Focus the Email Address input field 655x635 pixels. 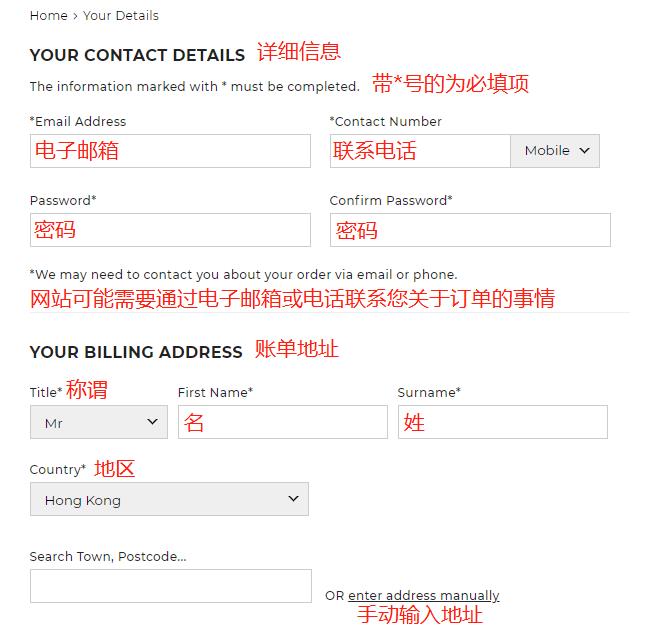coord(170,151)
